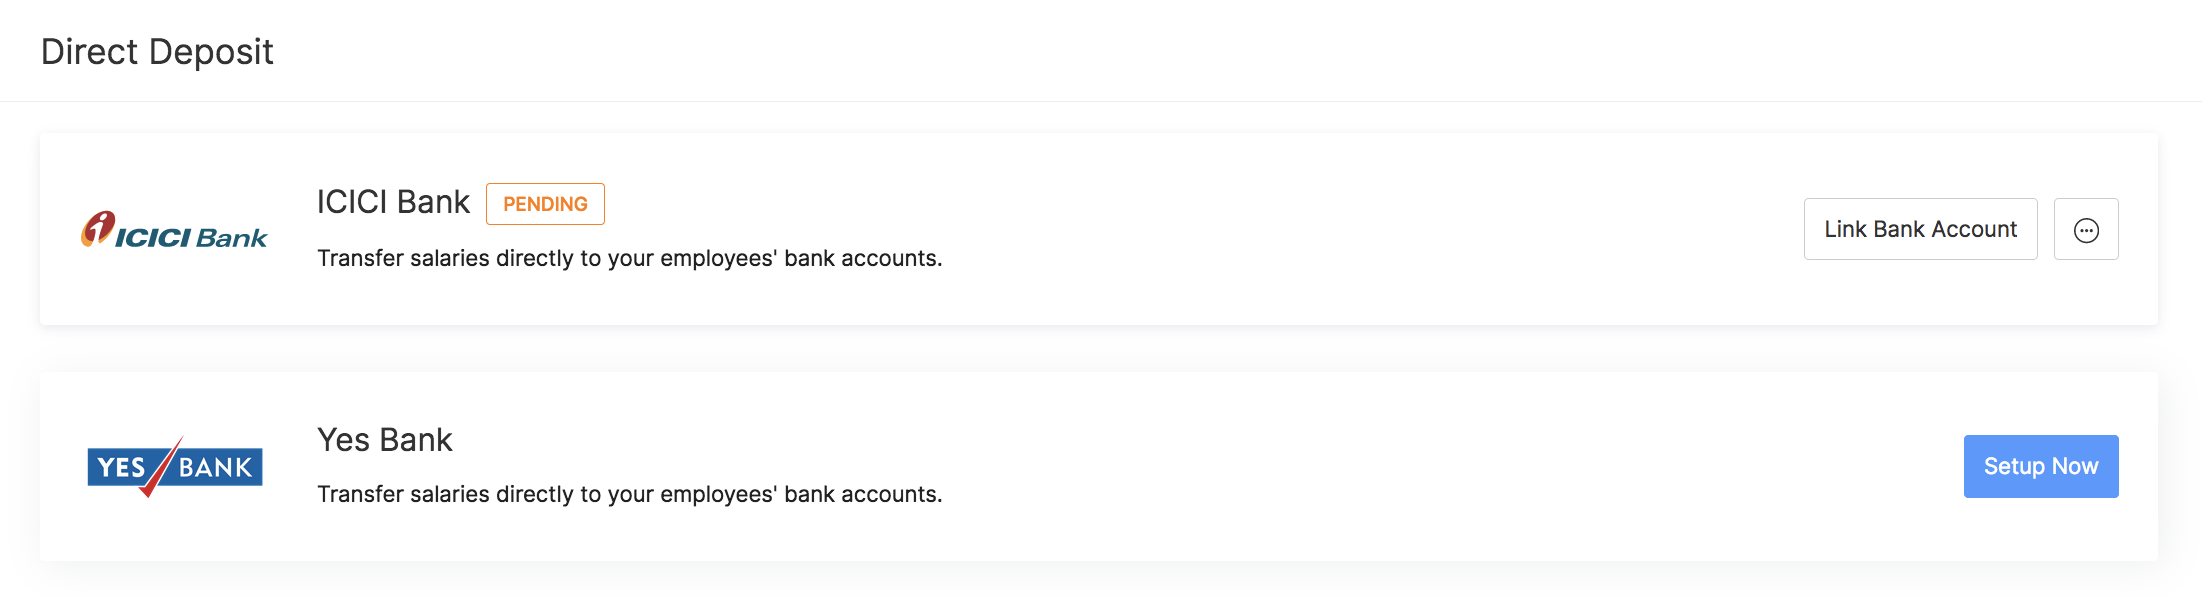Click empty space in the ICICI Bank card
This screenshot has height=598, width=2202.
[x=1350, y=230]
